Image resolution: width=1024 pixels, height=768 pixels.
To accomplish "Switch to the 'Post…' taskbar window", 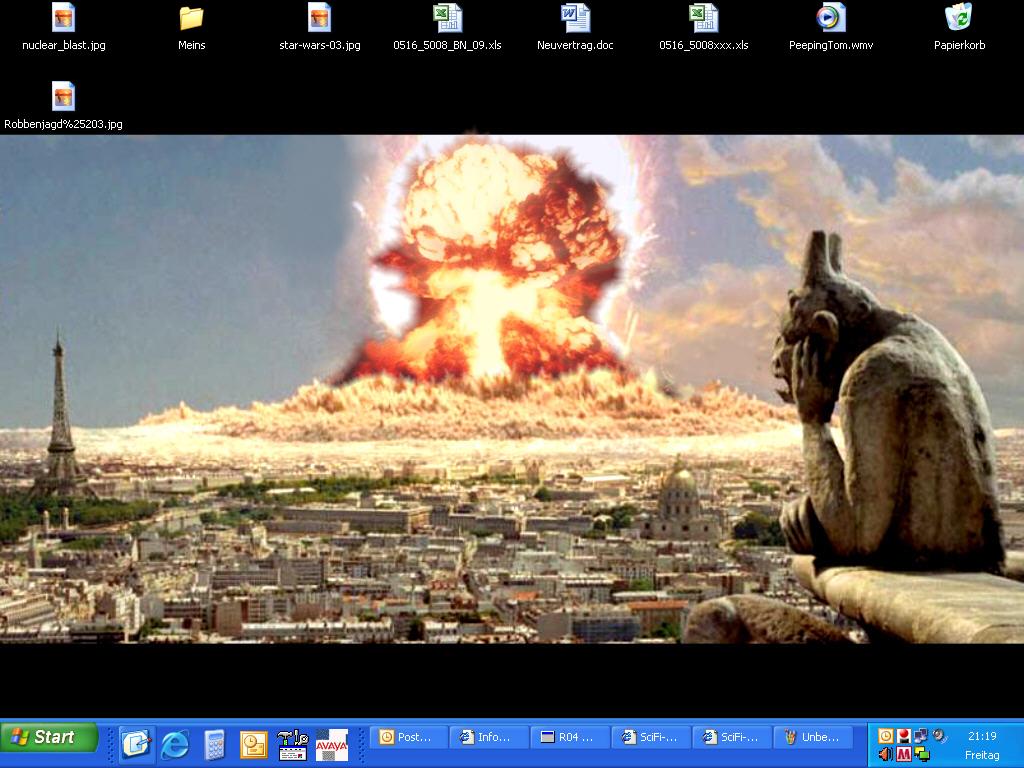I will (x=408, y=737).
